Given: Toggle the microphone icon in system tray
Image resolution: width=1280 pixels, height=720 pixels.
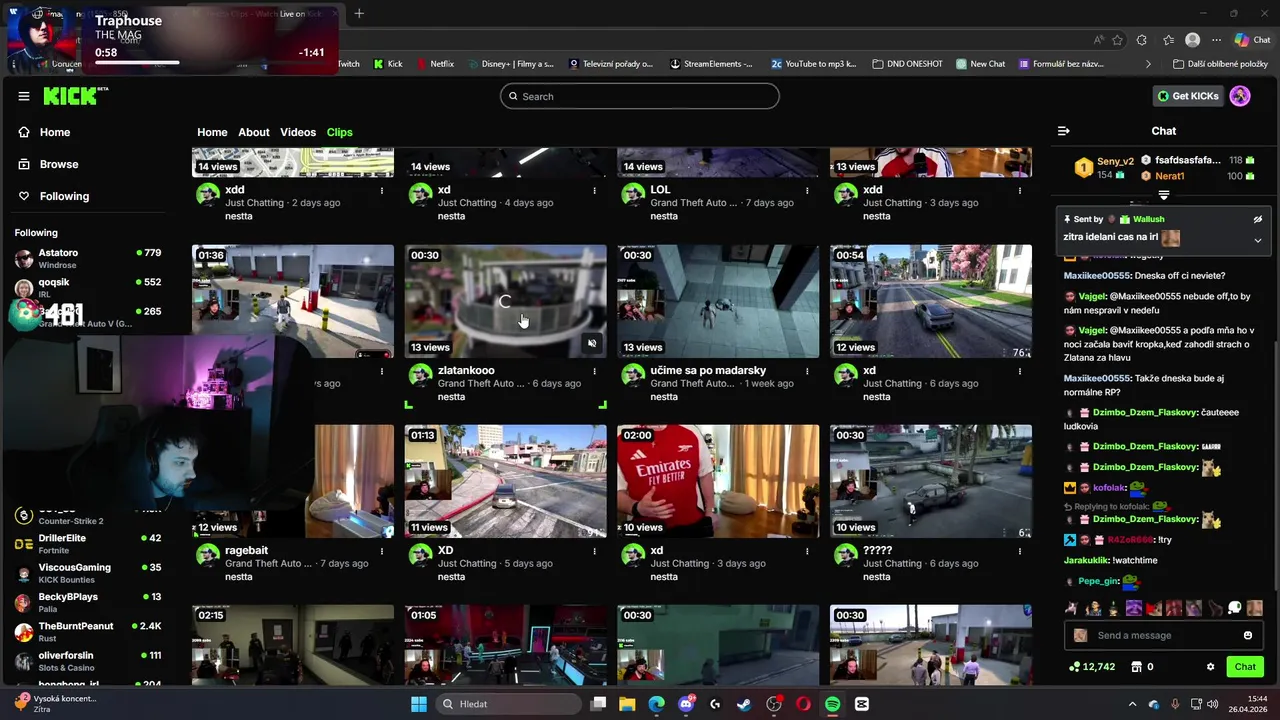Looking at the screenshot, I should click(1175, 704).
